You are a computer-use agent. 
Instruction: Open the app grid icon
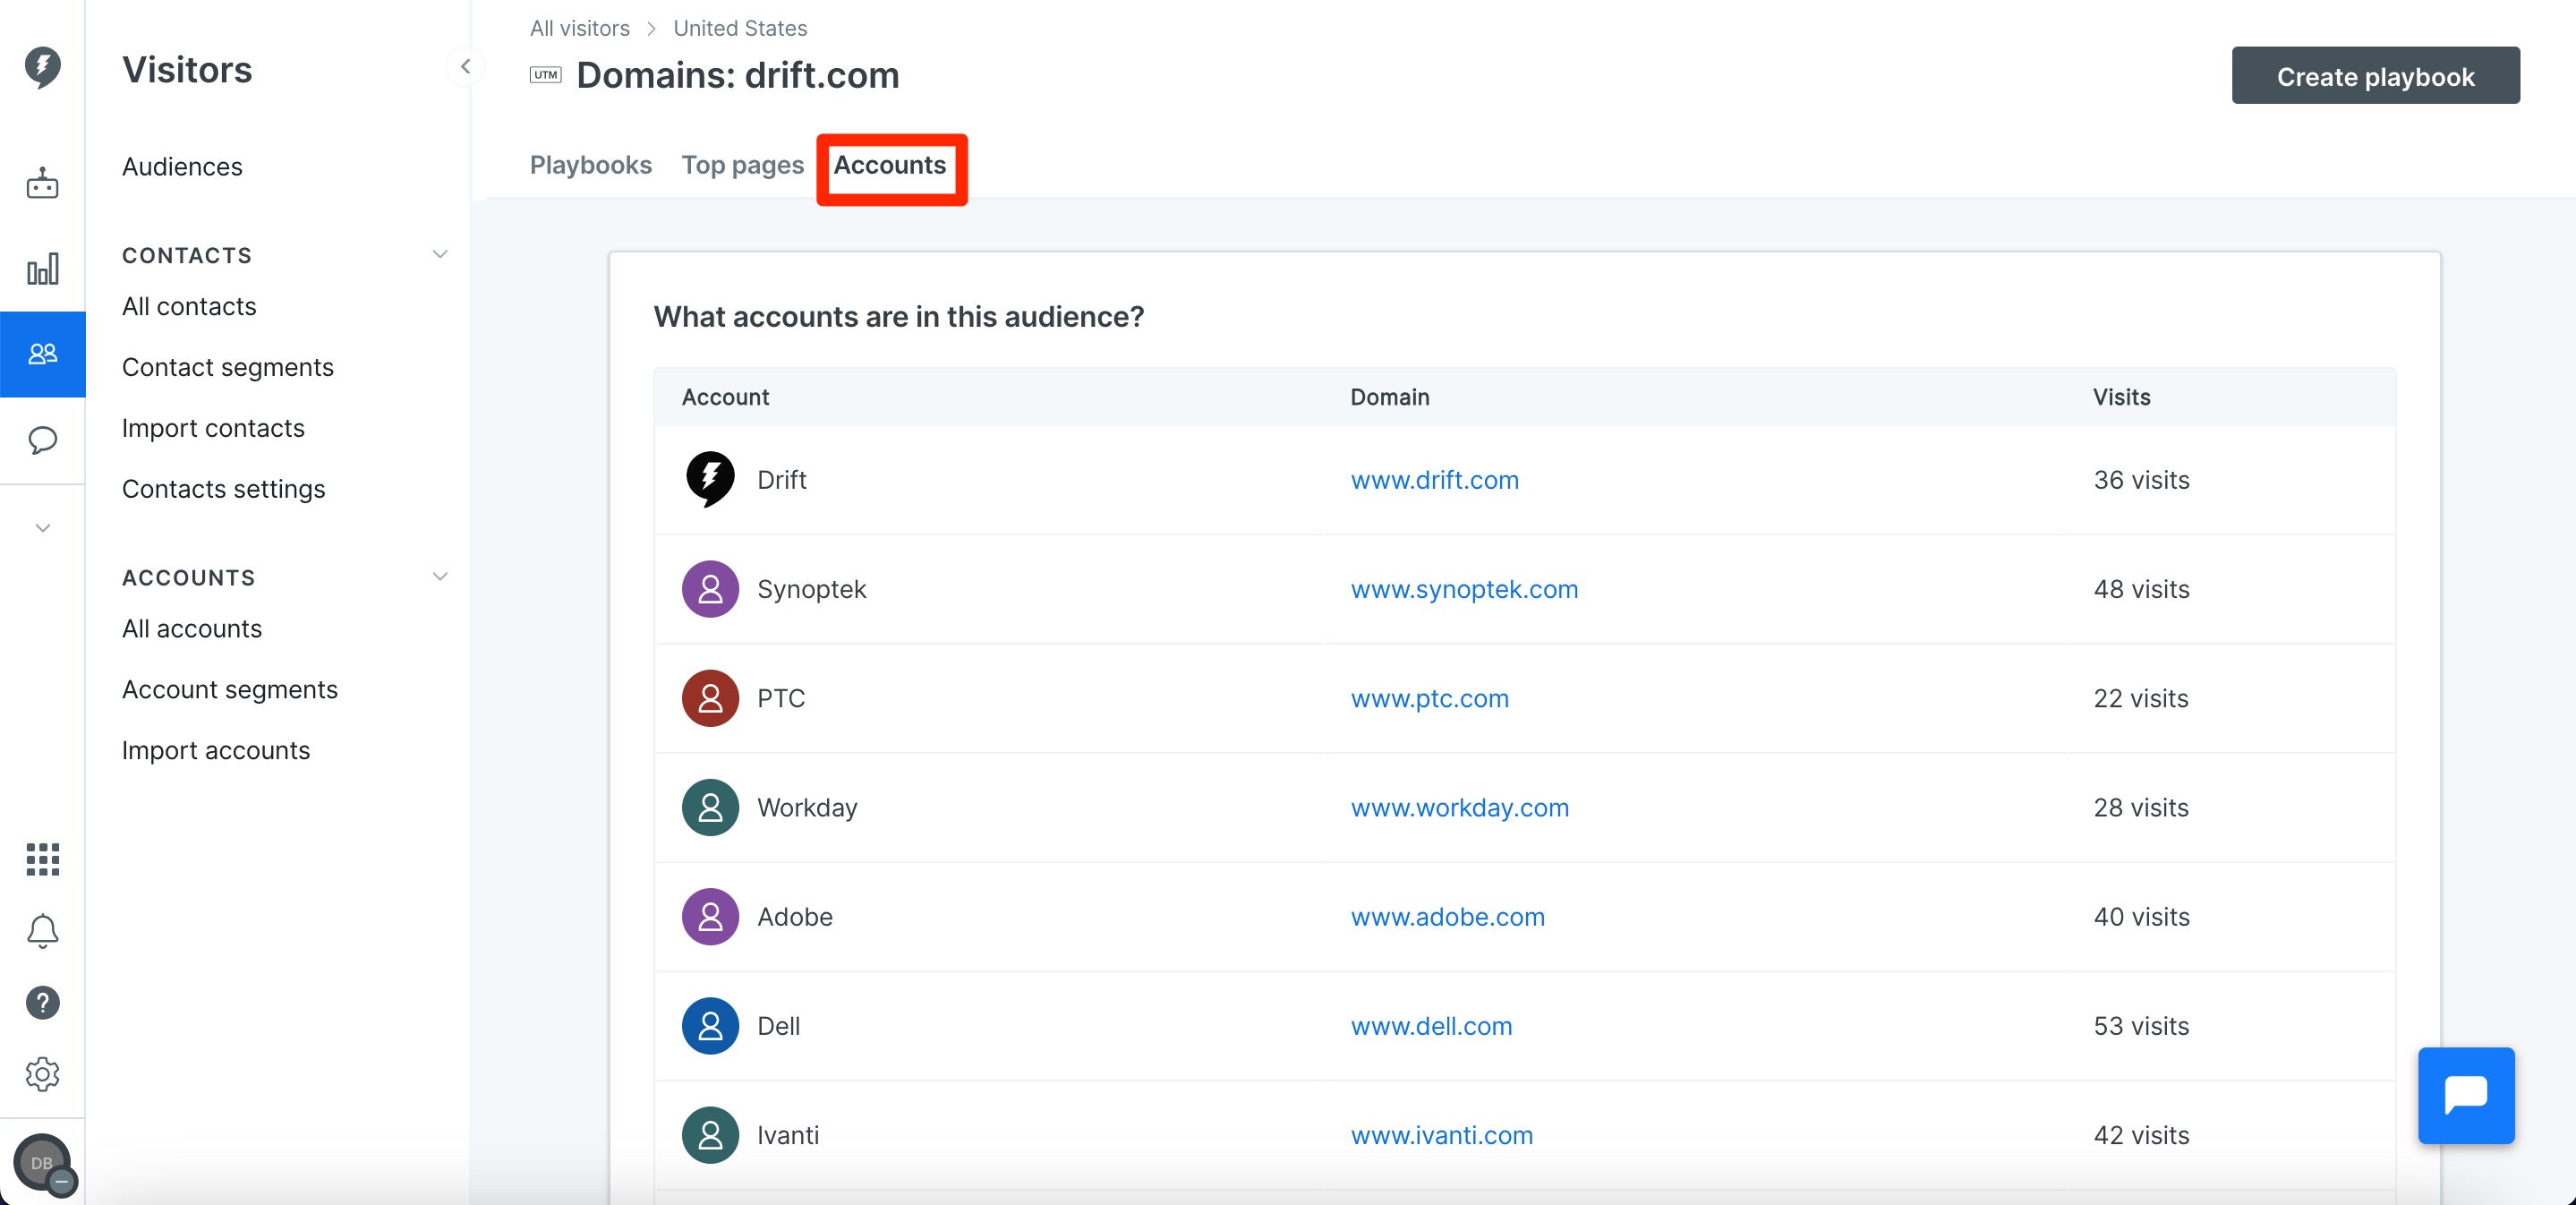(42, 859)
